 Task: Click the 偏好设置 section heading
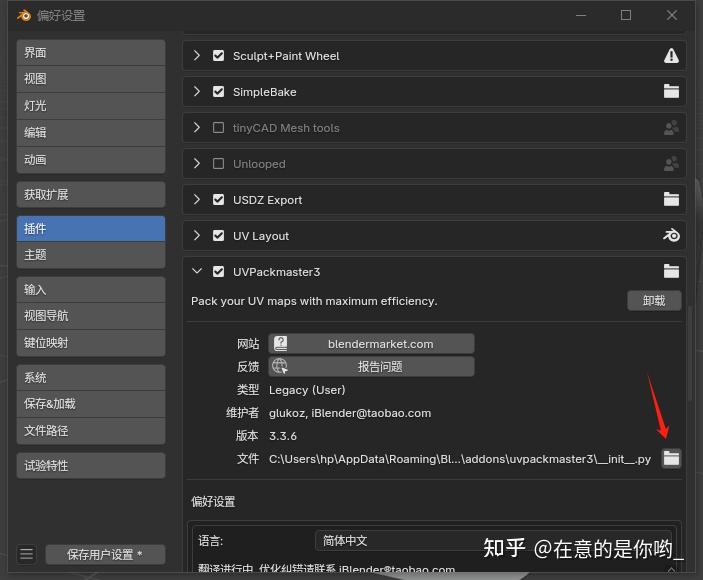[213, 502]
